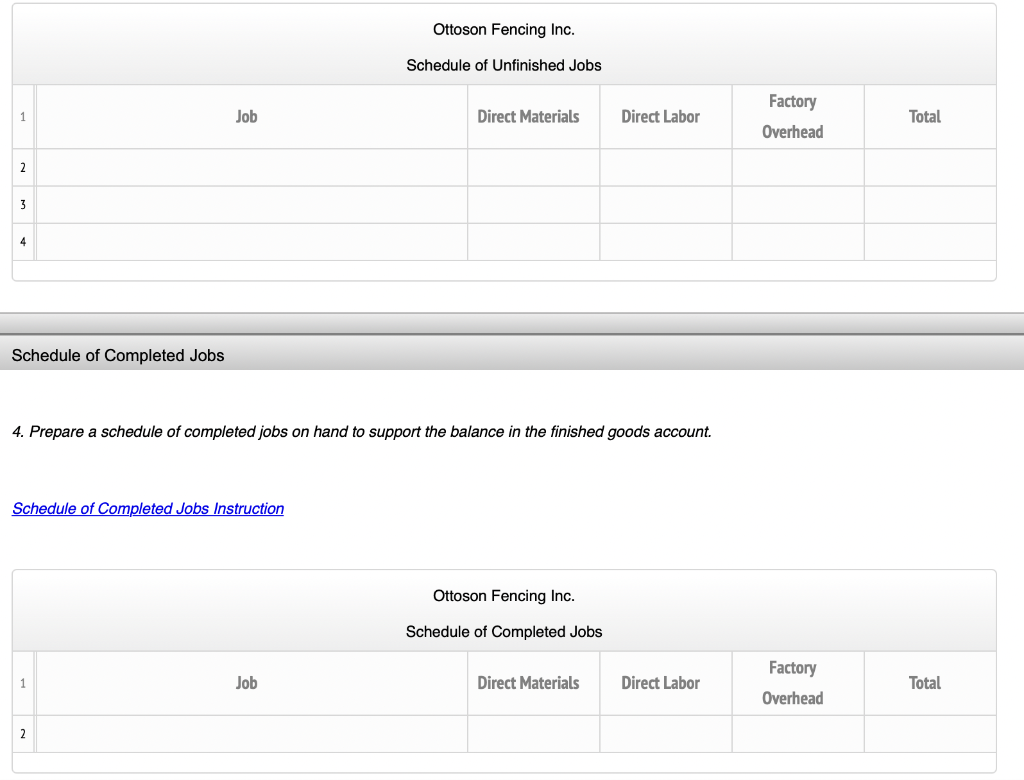Select Direct Labor cell, row 3, Unfinished Jobs

pyautogui.click(x=665, y=205)
